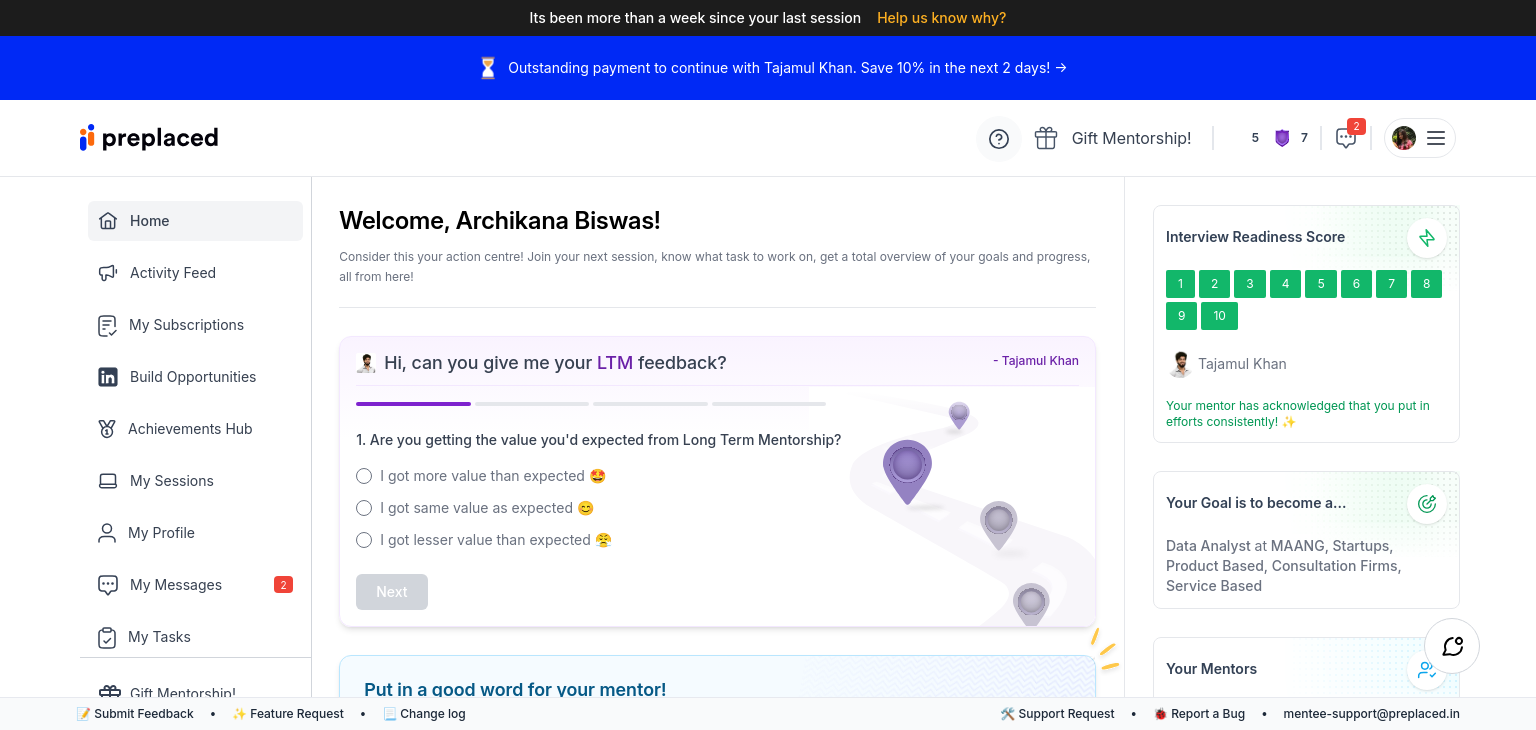The height and width of the screenshot is (730, 1536).
Task: Select "I got more value than expected"
Action: (364, 476)
